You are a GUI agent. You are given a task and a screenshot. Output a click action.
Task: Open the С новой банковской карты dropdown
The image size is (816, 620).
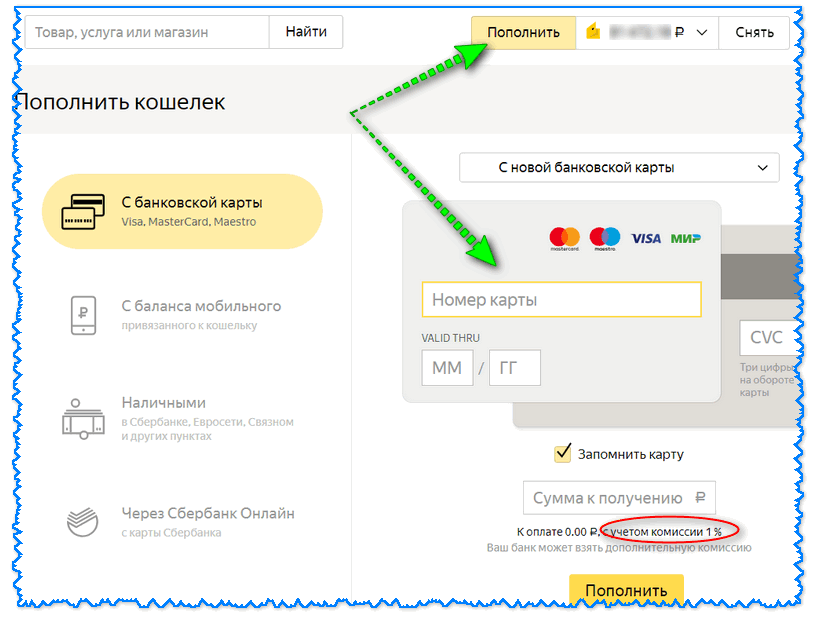[x=619, y=167]
